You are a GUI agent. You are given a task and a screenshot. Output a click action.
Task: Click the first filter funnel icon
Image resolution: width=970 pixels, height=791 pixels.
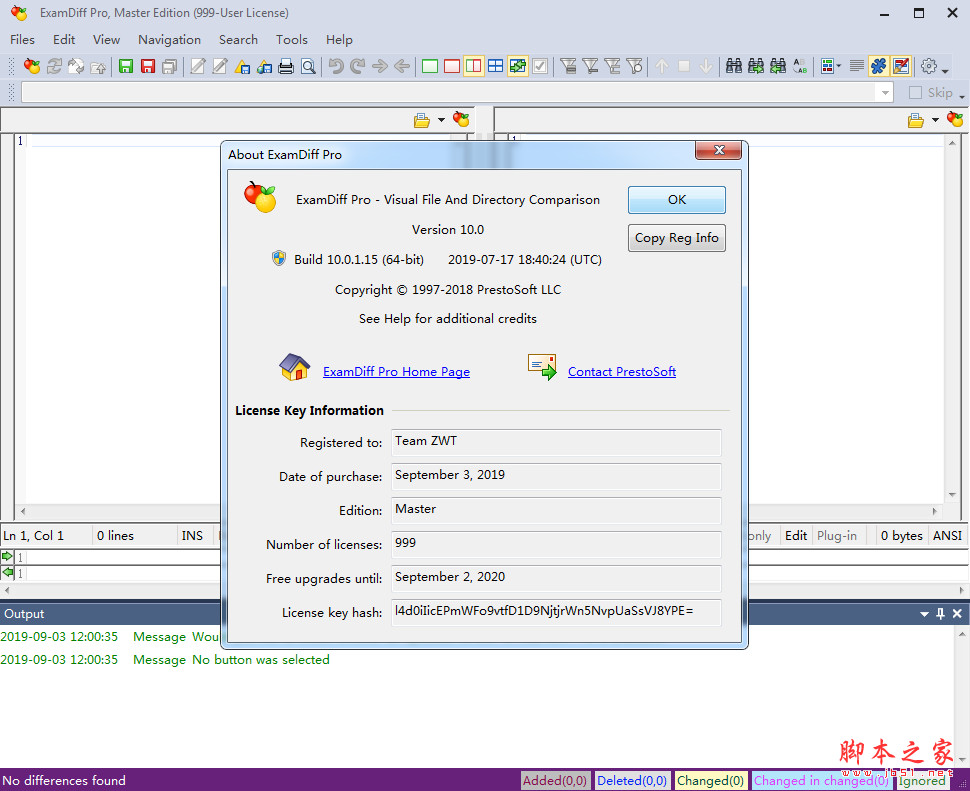pyautogui.click(x=568, y=66)
